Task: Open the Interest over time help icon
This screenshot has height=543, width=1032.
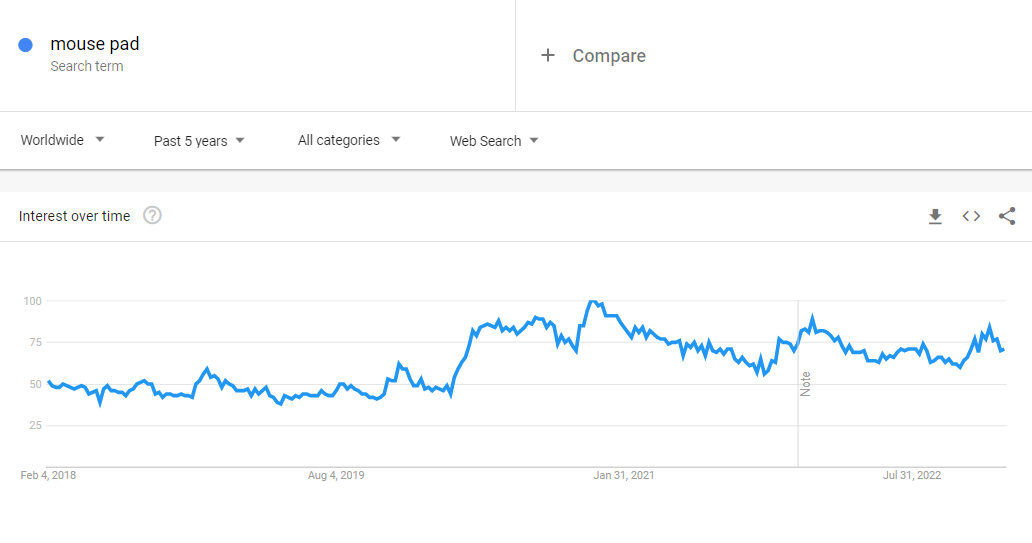Action: click(x=152, y=216)
